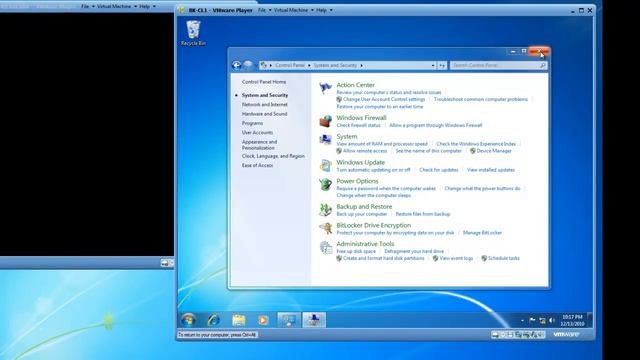640x360 pixels.
Task: Click the VMware logo in status bar
Action: pyautogui.click(x=566, y=334)
